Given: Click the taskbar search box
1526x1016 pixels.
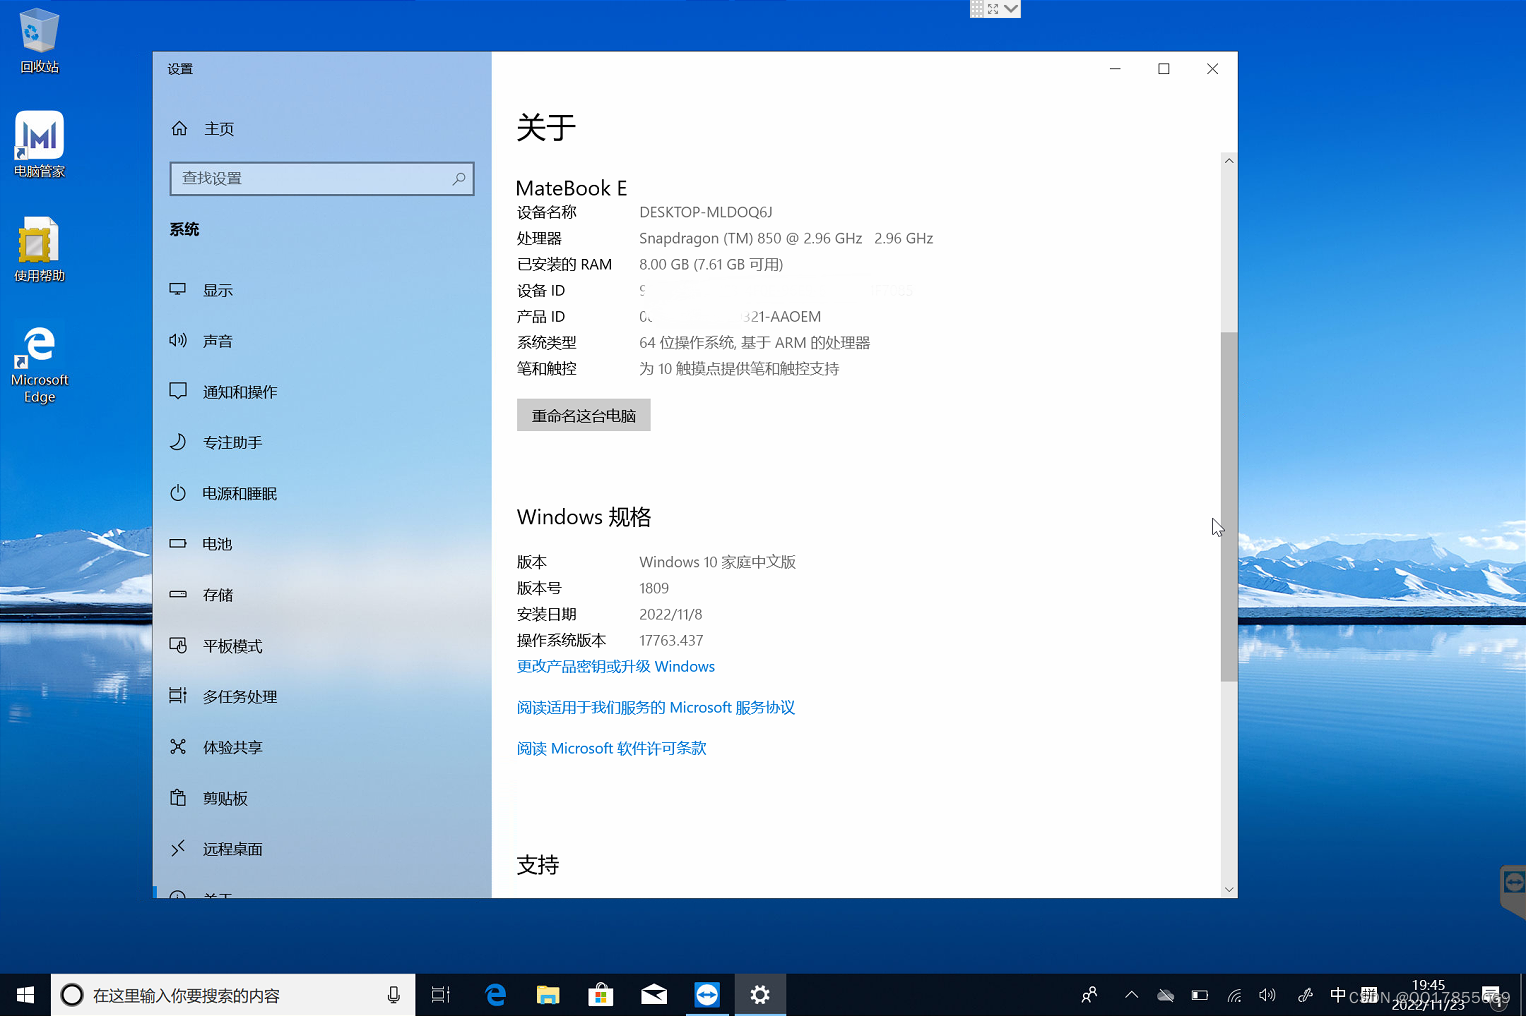Looking at the screenshot, I should coord(233,995).
